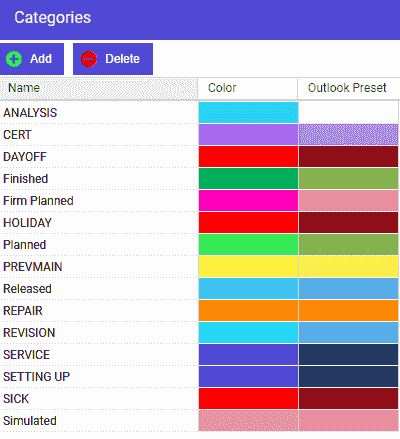Open the Outlook Preset swatch for Simulated
Viewport: 400px width, 439px height.
[x=348, y=421]
